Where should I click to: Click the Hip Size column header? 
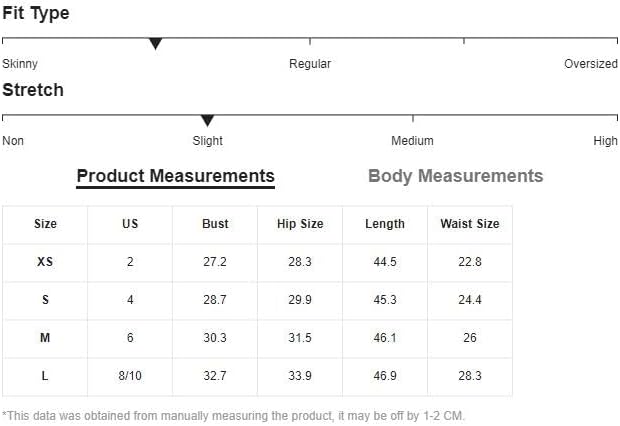click(x=300, y=224)
